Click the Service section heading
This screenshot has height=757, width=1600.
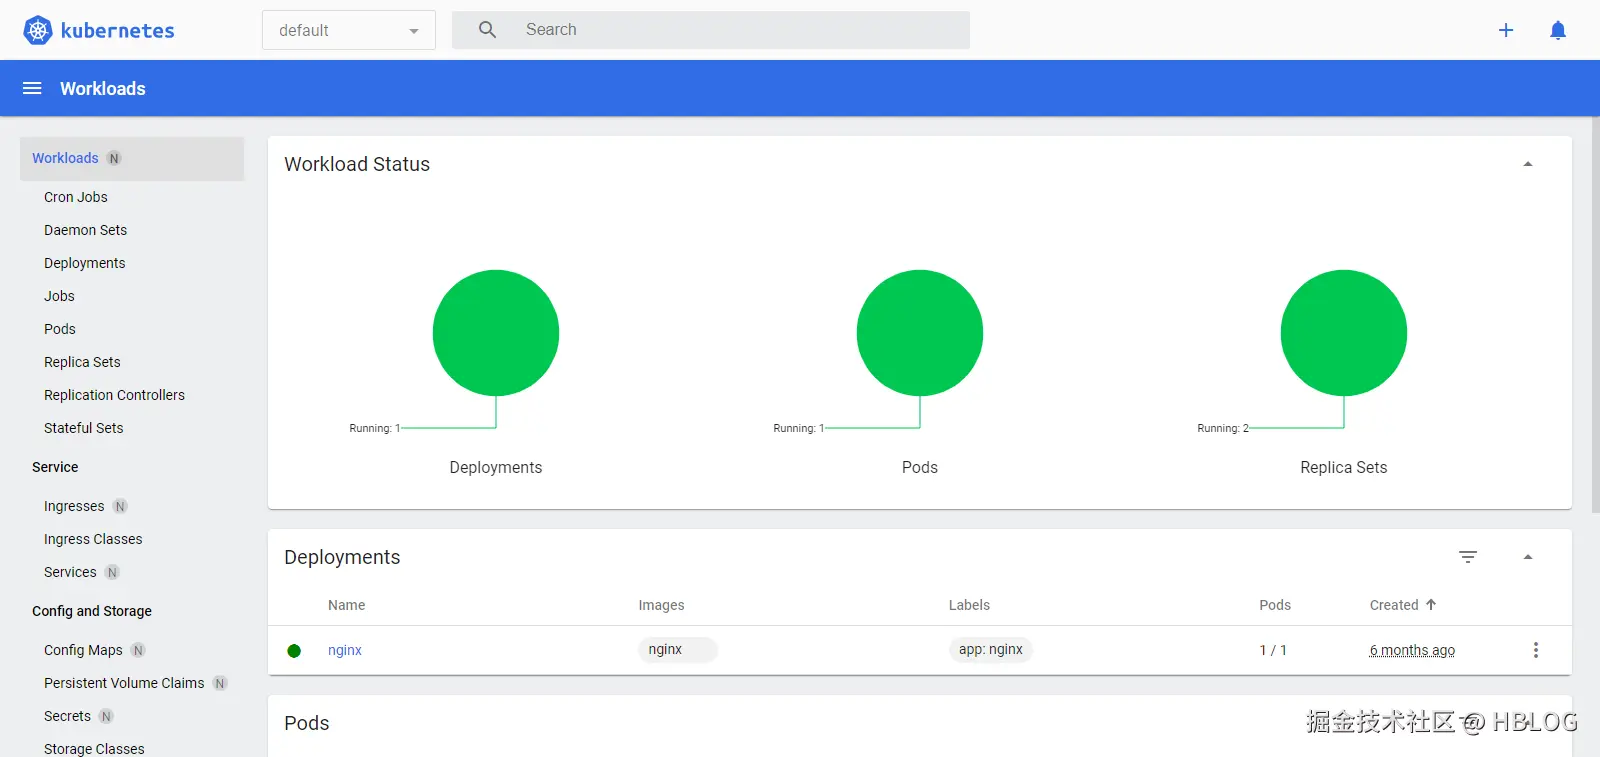(x=55, y=467)
